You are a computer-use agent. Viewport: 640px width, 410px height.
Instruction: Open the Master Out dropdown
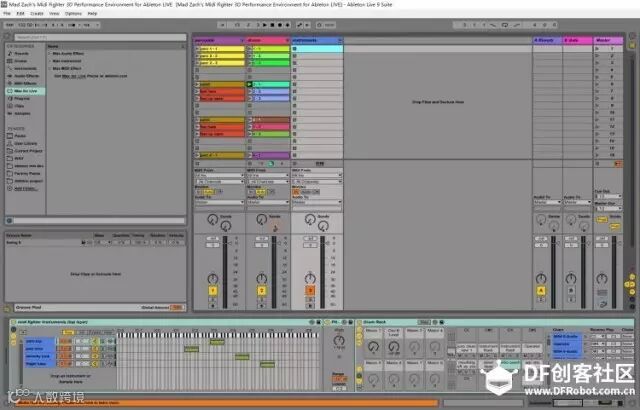pyautogui.click(x=608, y=208)
